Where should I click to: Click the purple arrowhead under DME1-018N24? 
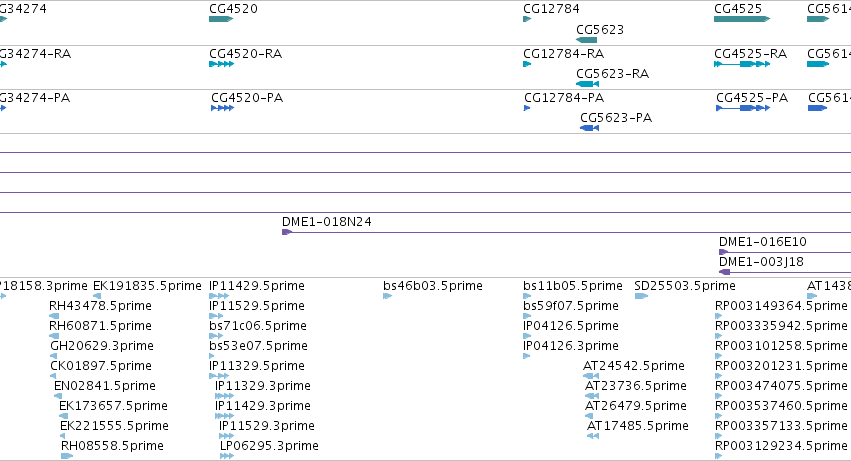pyautogui.click(x=287, y=232)
